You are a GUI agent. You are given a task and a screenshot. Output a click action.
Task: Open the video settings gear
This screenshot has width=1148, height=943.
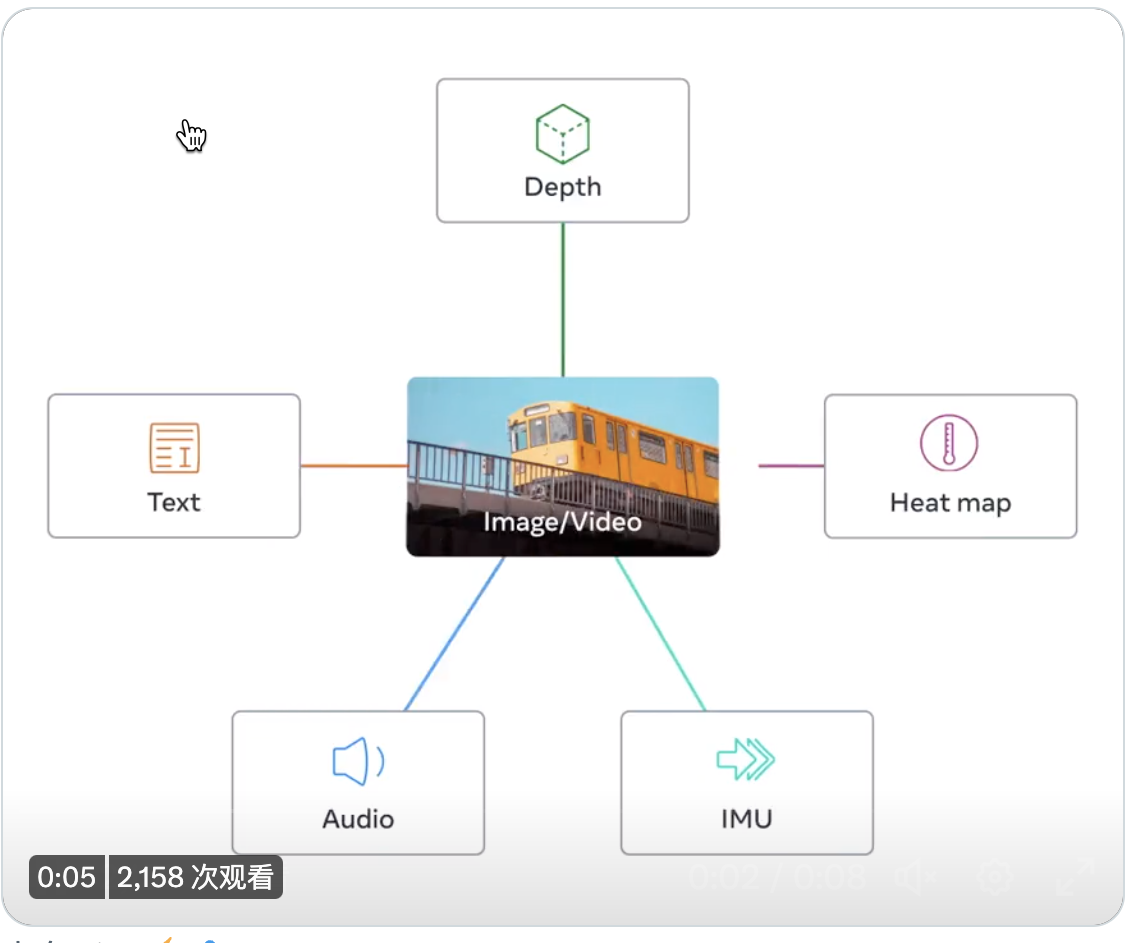996,876
